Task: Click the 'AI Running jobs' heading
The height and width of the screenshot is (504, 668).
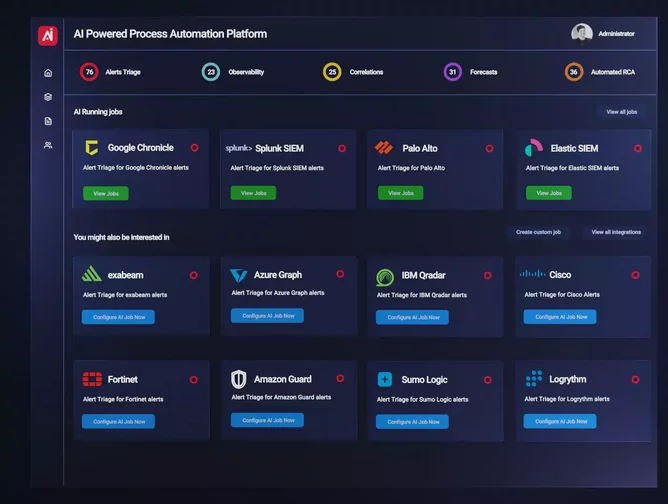Action: pyautogui.click(x=98, y=112)
